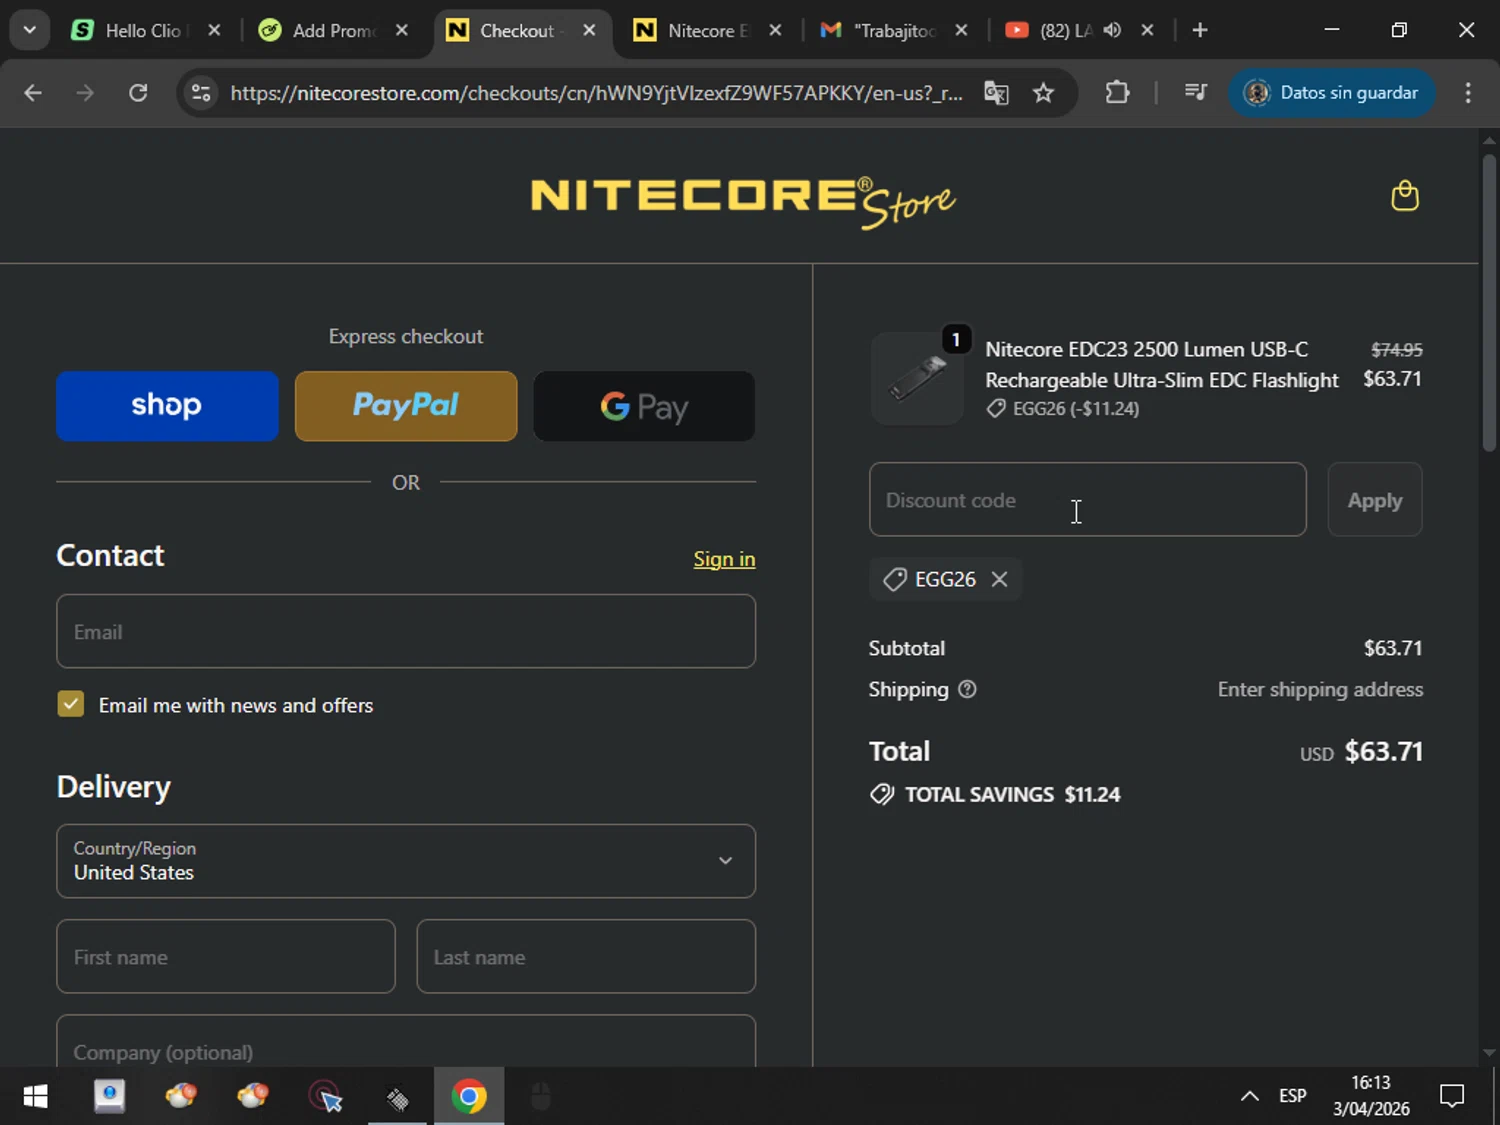The width and height of the screenshot is (1500, 1125).
Task: Focus the Company (optional) field
Action: click(406, 1041)
